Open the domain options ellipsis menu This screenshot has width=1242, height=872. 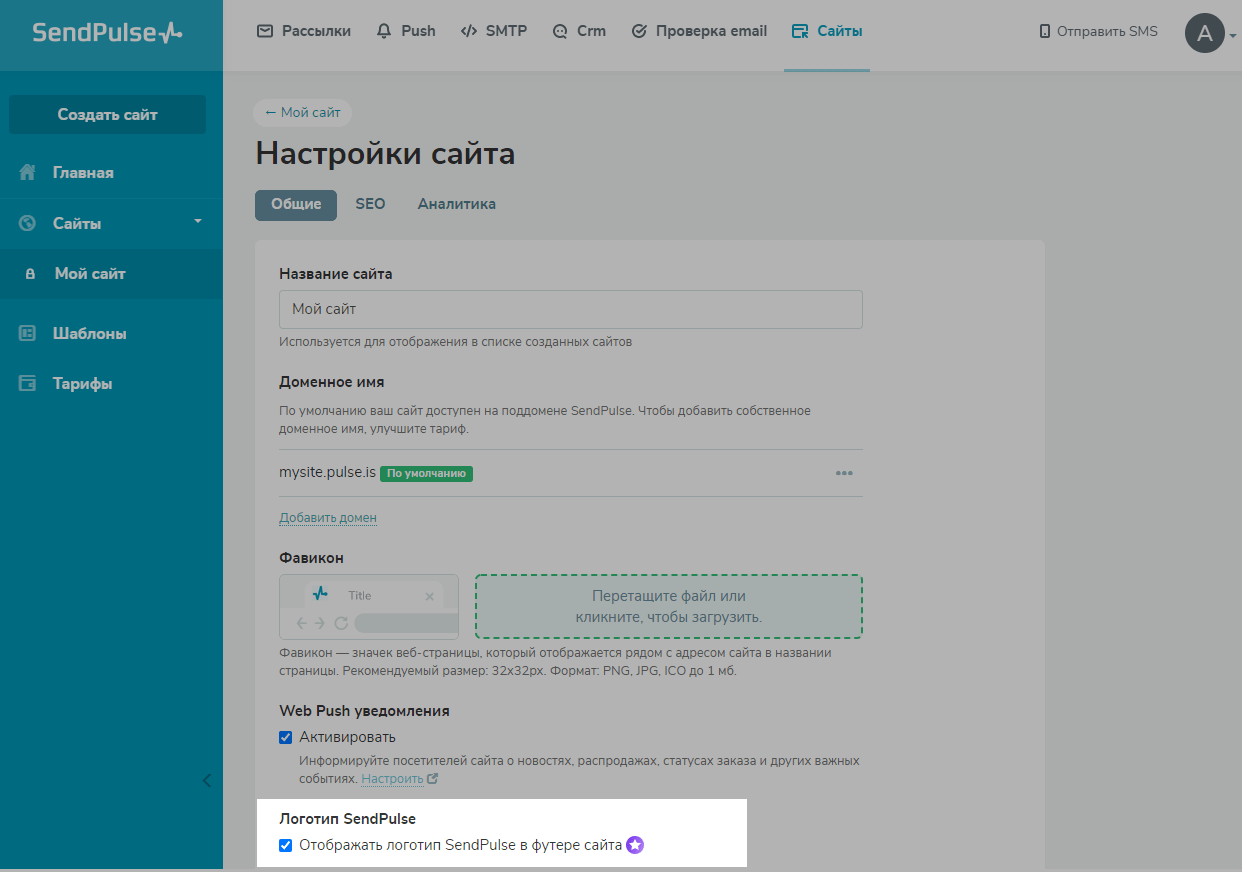coord(844,473)
